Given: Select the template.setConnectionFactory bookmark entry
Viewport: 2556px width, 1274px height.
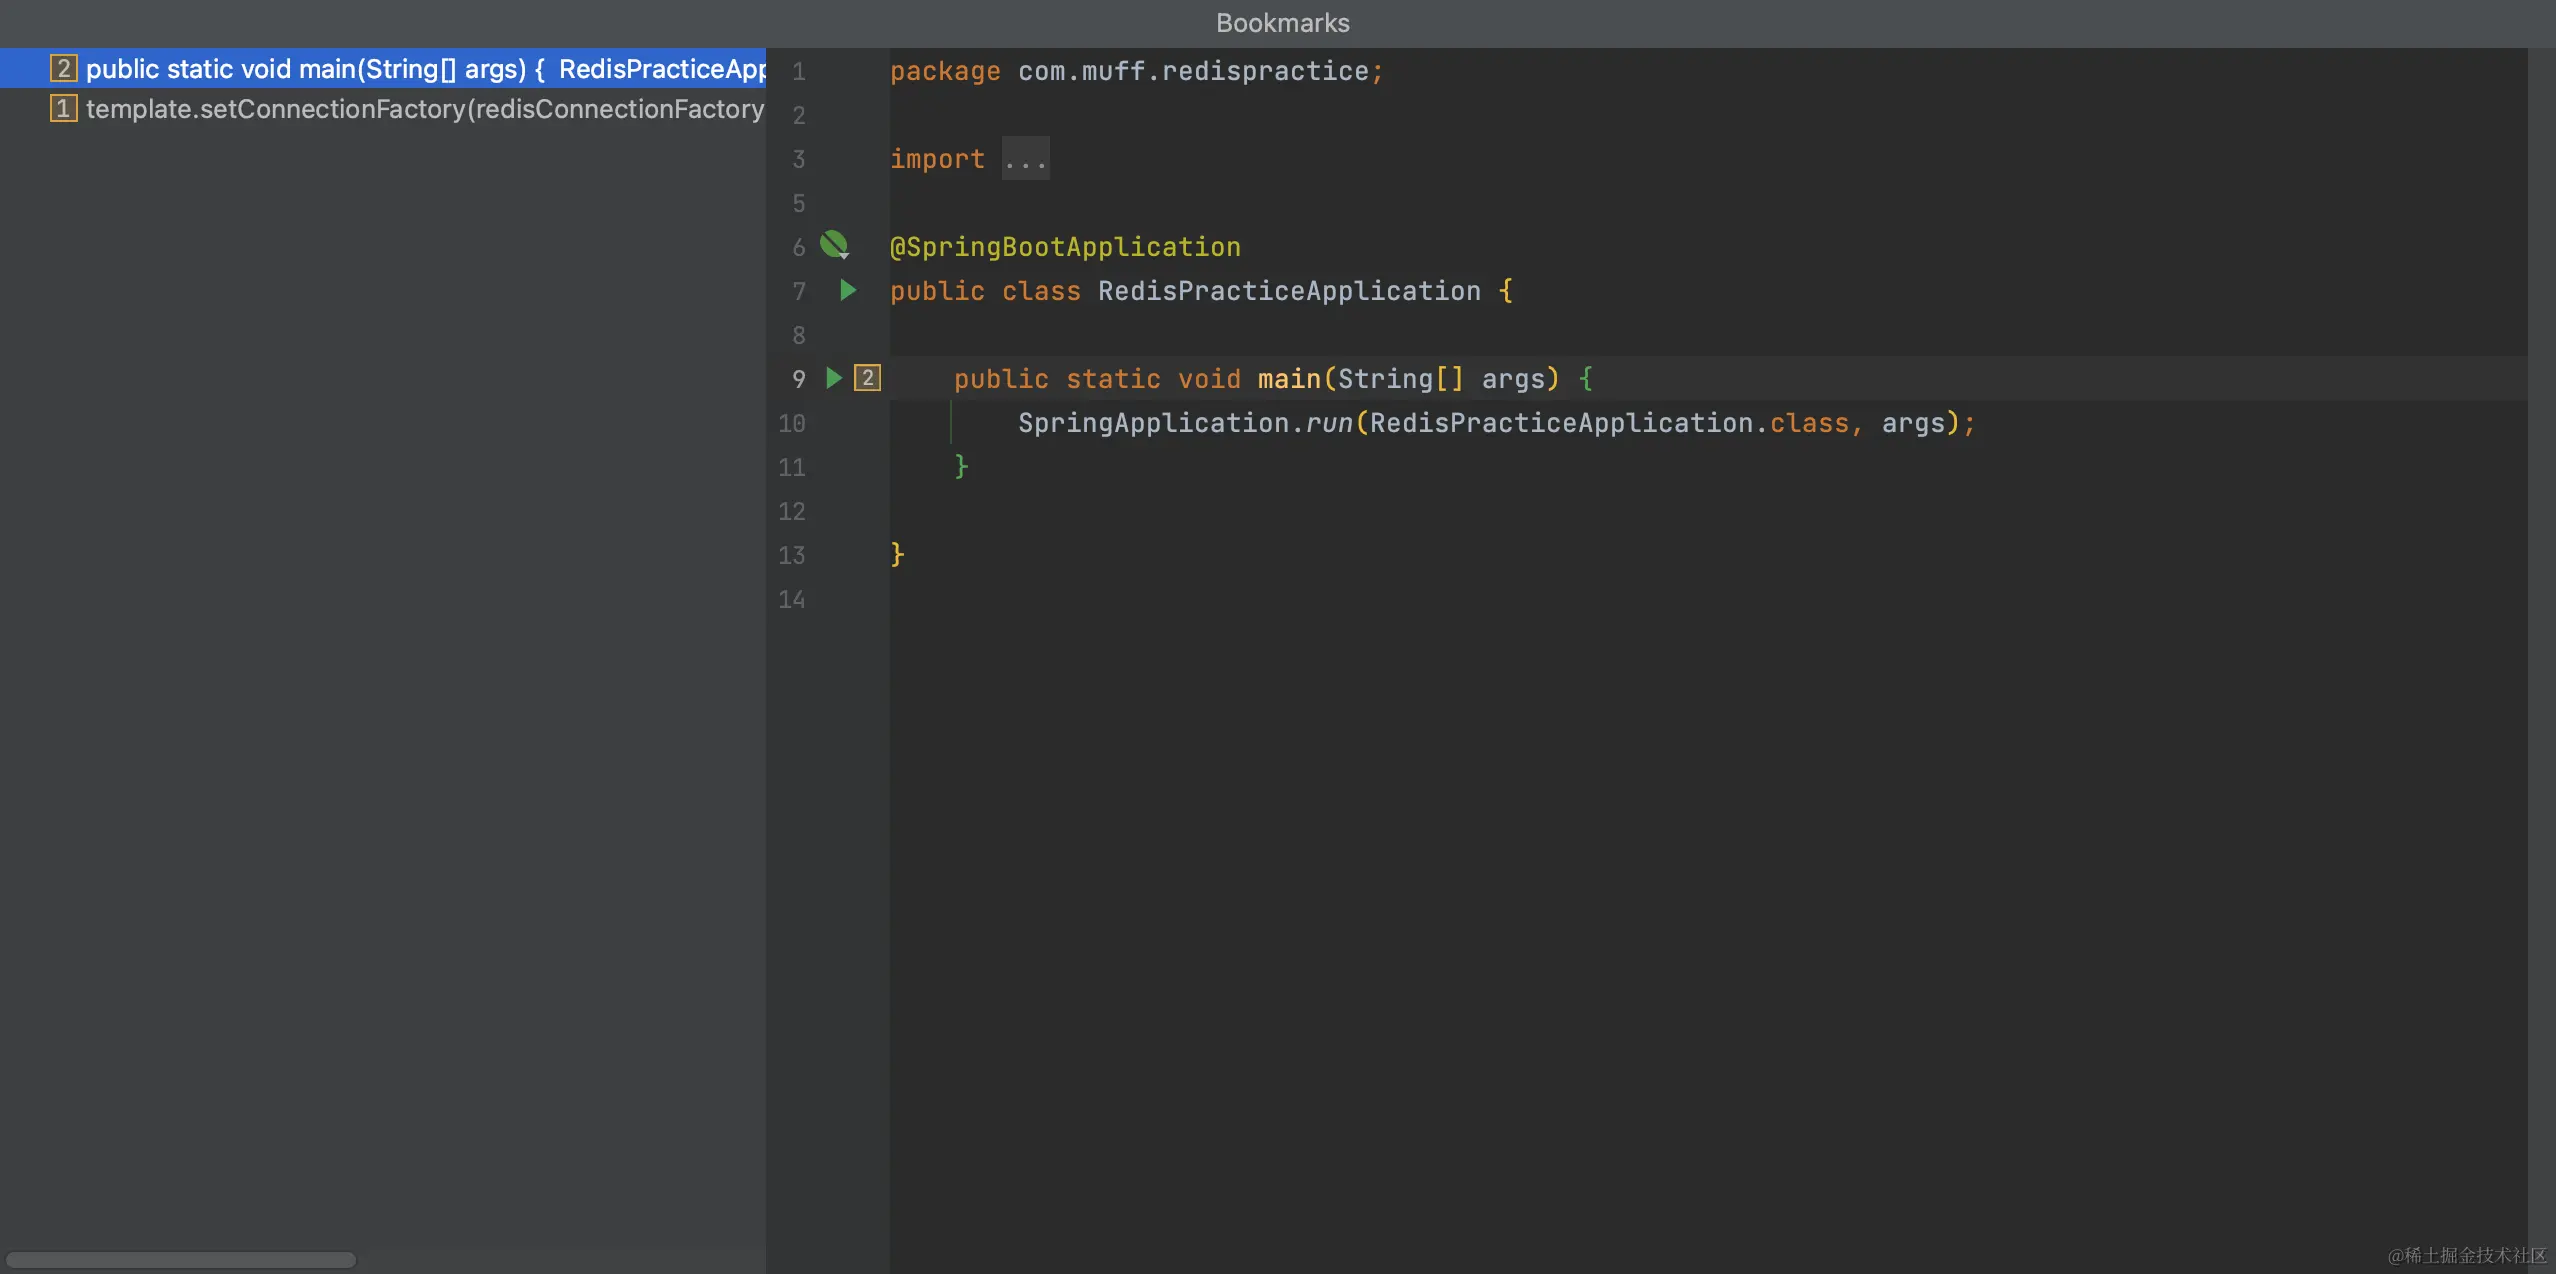Looking at the screenshot, I should [x=424, y=109].
